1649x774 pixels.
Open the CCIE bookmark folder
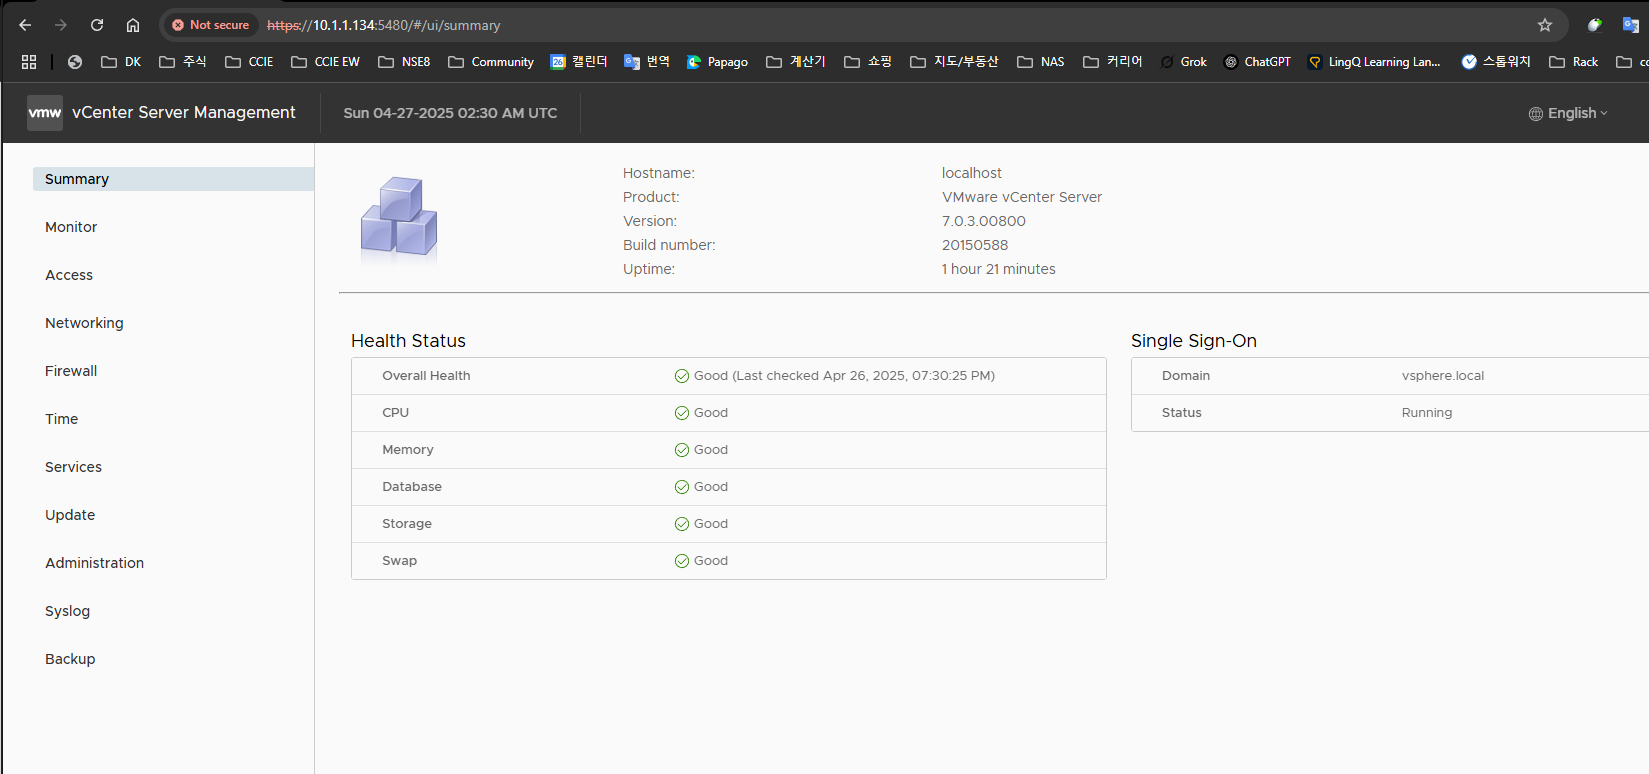point(249,62)
